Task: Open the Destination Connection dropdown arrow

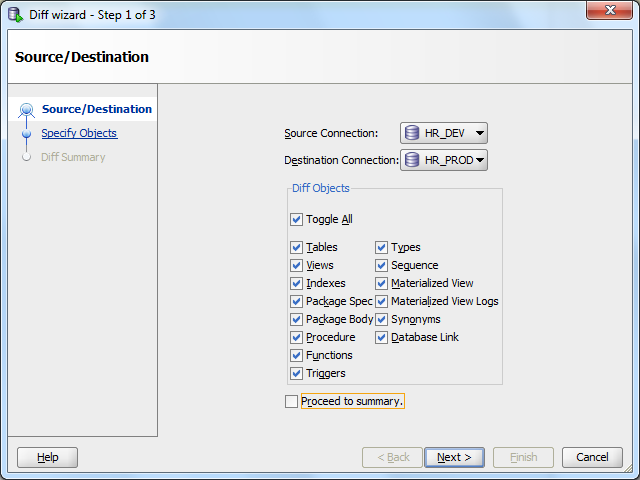Action: coord(480,160)
